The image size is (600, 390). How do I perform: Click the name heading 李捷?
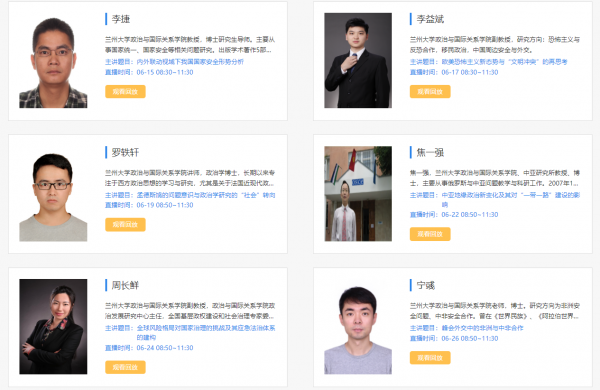[121, 19]
